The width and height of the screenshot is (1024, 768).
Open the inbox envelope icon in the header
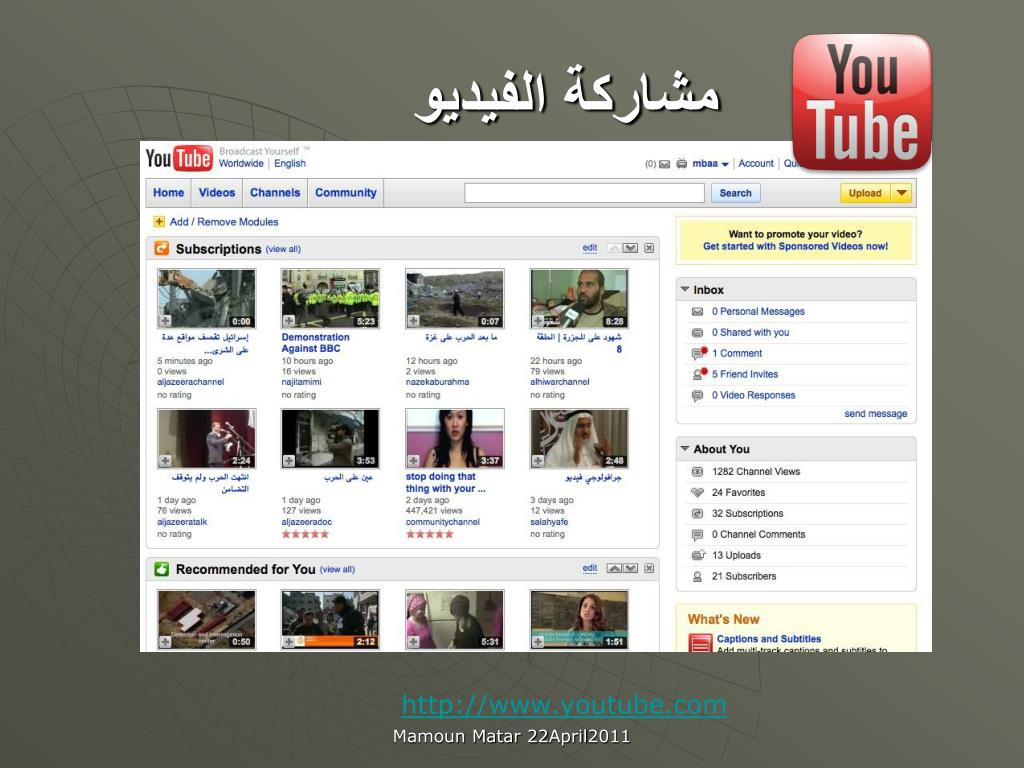pyautogui.click(x=665, y=164)
